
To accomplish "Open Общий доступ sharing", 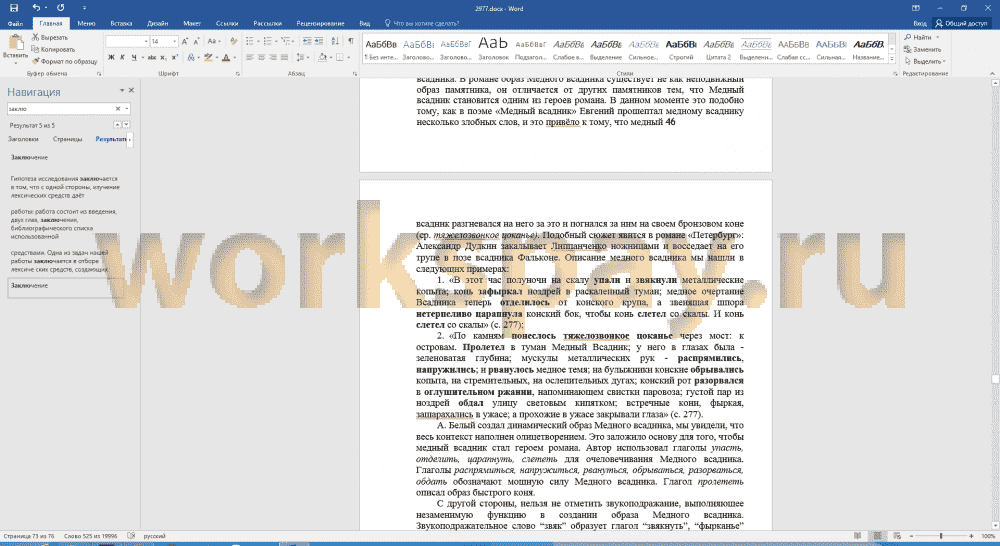I will [x=961, y=23].
